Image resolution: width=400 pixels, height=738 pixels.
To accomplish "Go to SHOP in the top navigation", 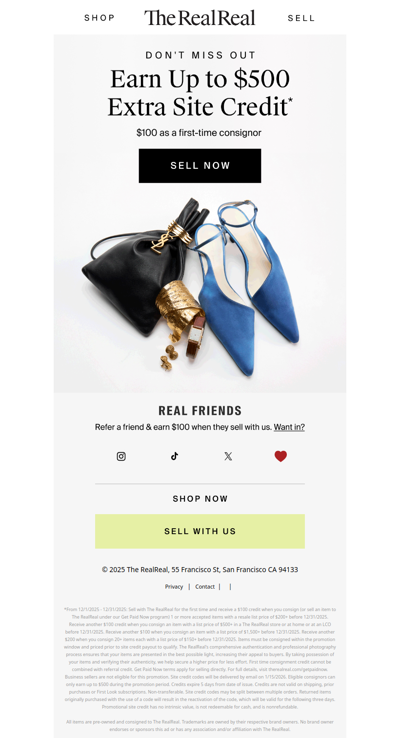I will click(x=99, y=18).
